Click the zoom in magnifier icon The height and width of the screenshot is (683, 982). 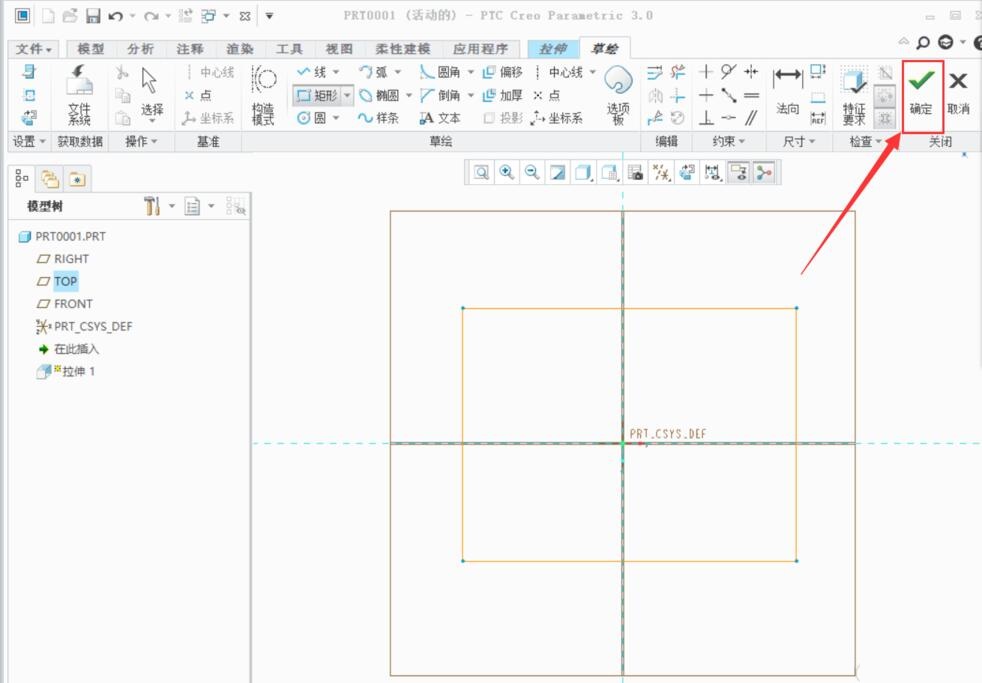[507, 172]
